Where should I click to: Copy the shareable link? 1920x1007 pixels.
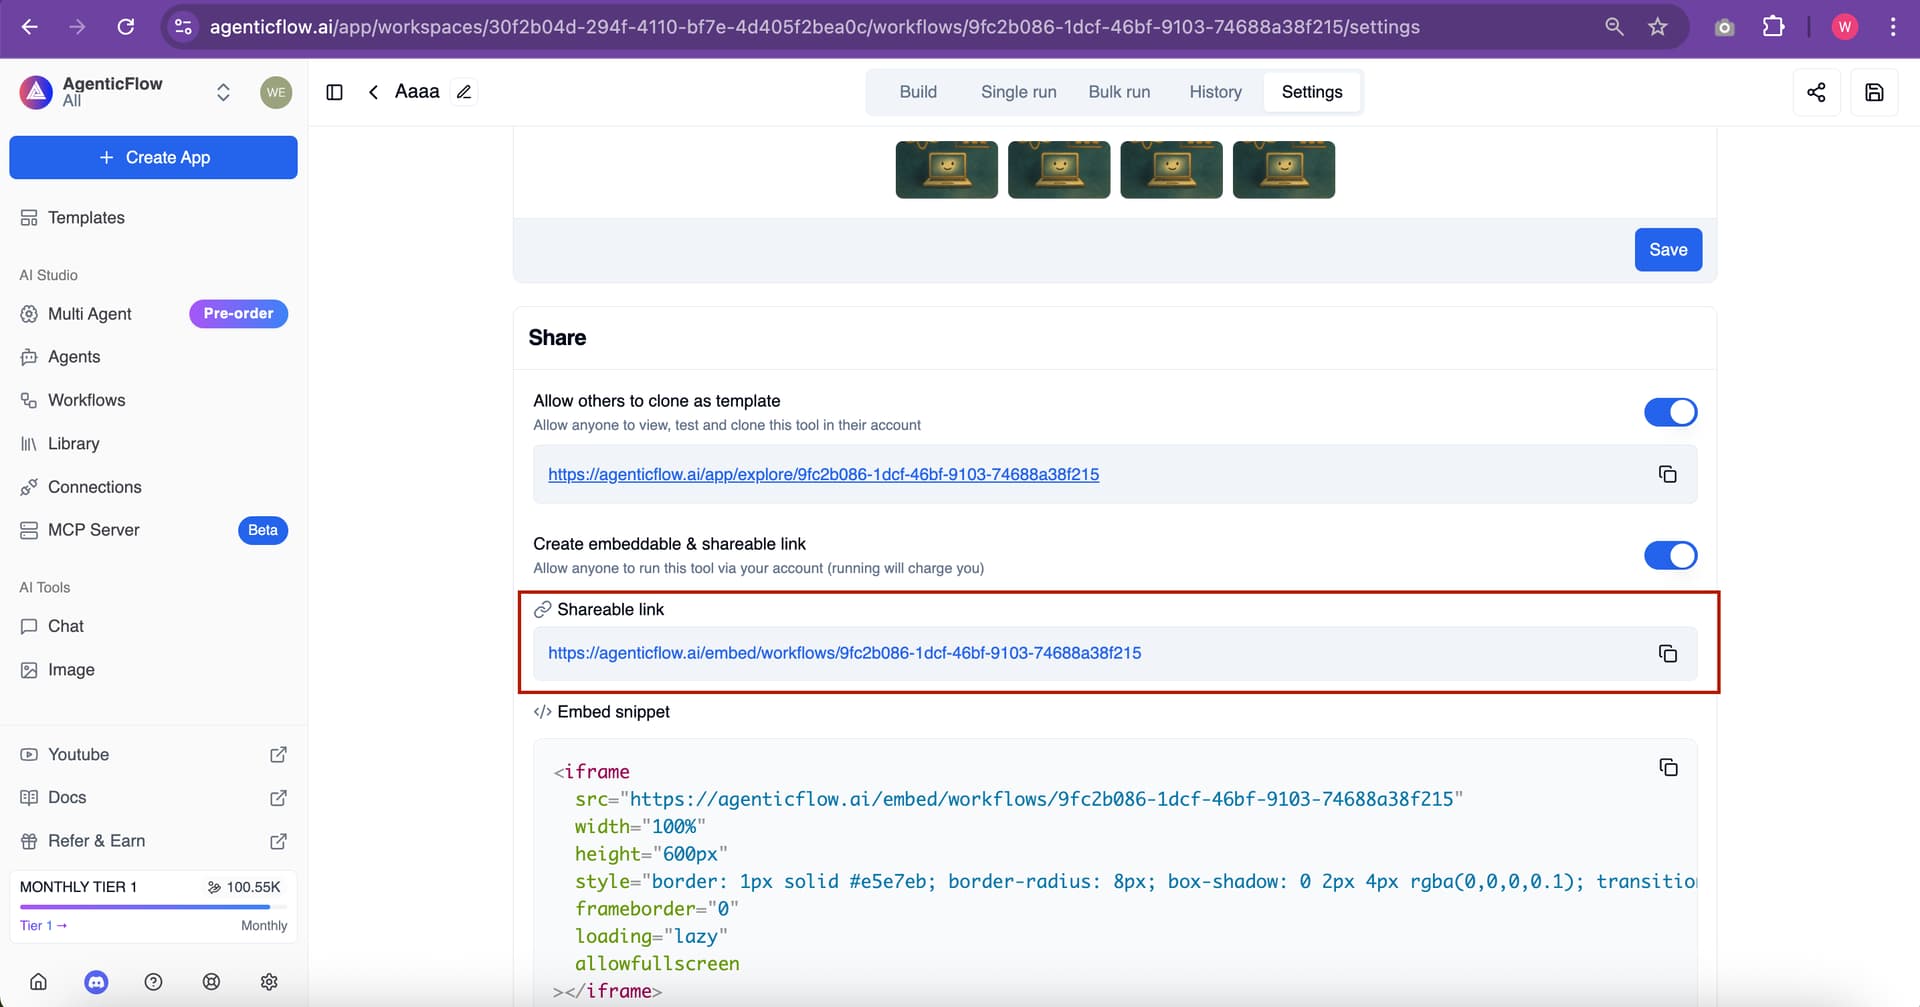(1667, 653)
